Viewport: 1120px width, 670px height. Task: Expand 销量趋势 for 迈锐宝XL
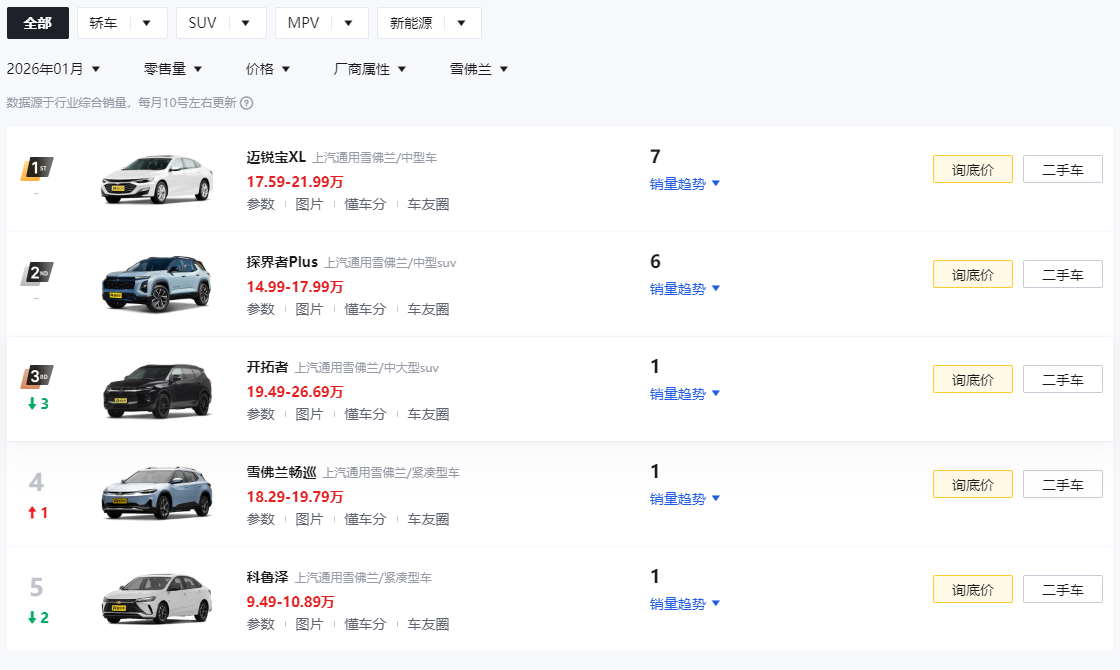point(685,184)
